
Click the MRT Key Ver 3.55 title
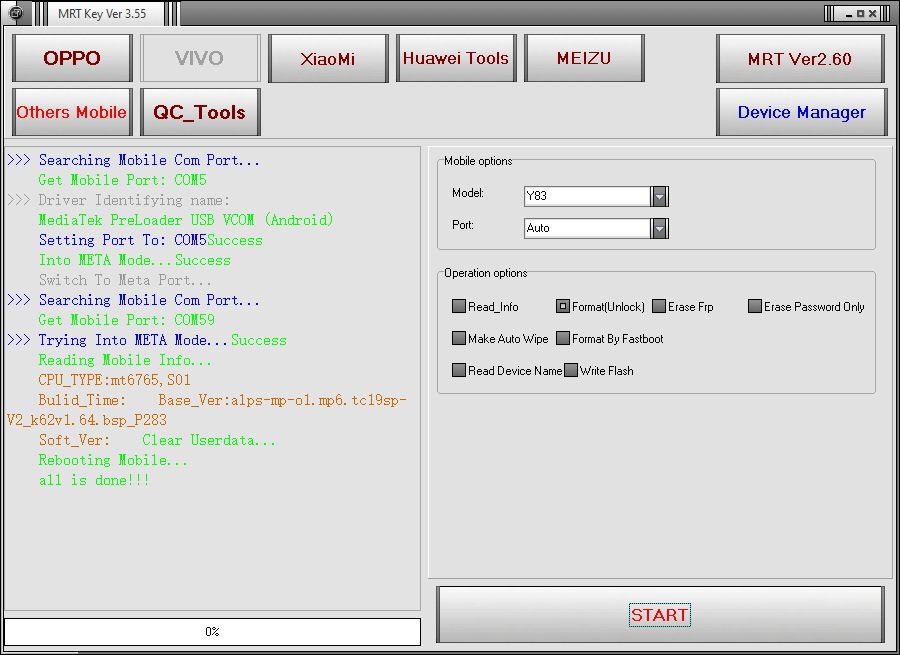(x=102, y=14)
